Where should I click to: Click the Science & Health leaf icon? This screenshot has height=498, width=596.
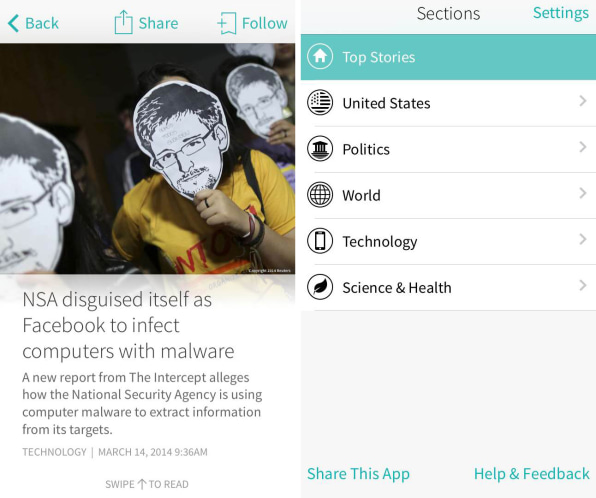[320, 287]
